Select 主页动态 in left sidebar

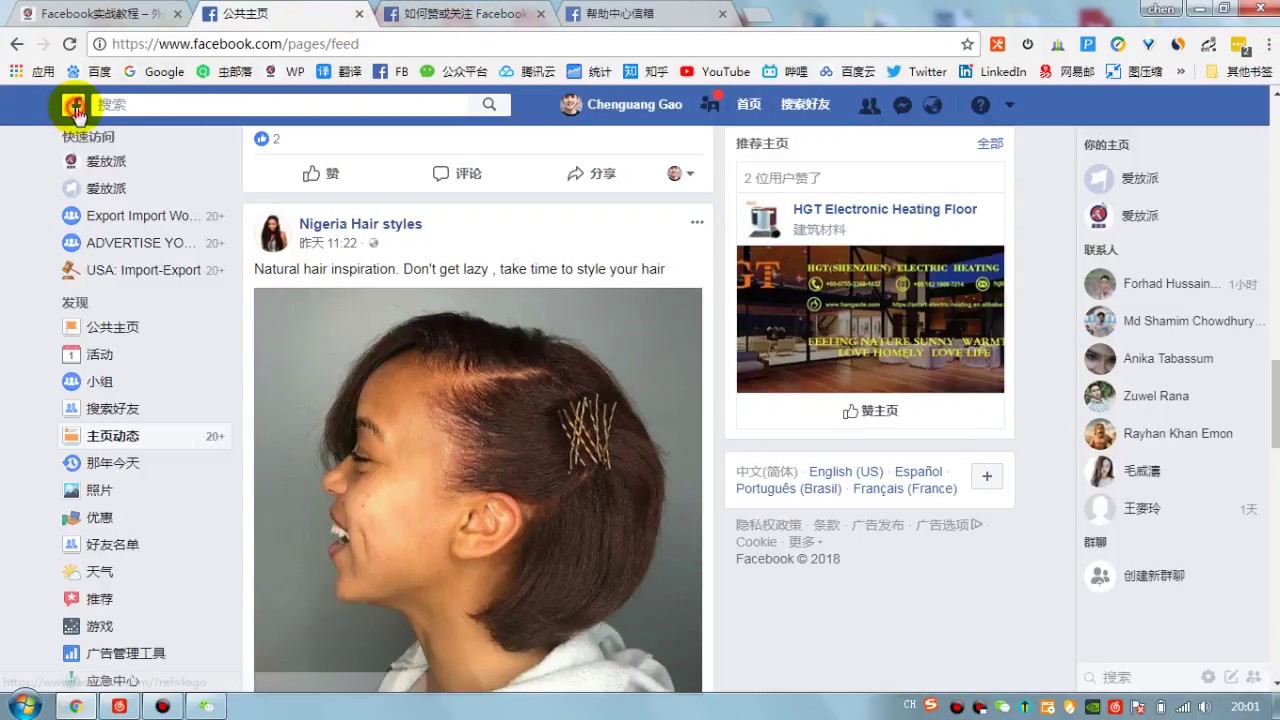(x=145, y=436)
